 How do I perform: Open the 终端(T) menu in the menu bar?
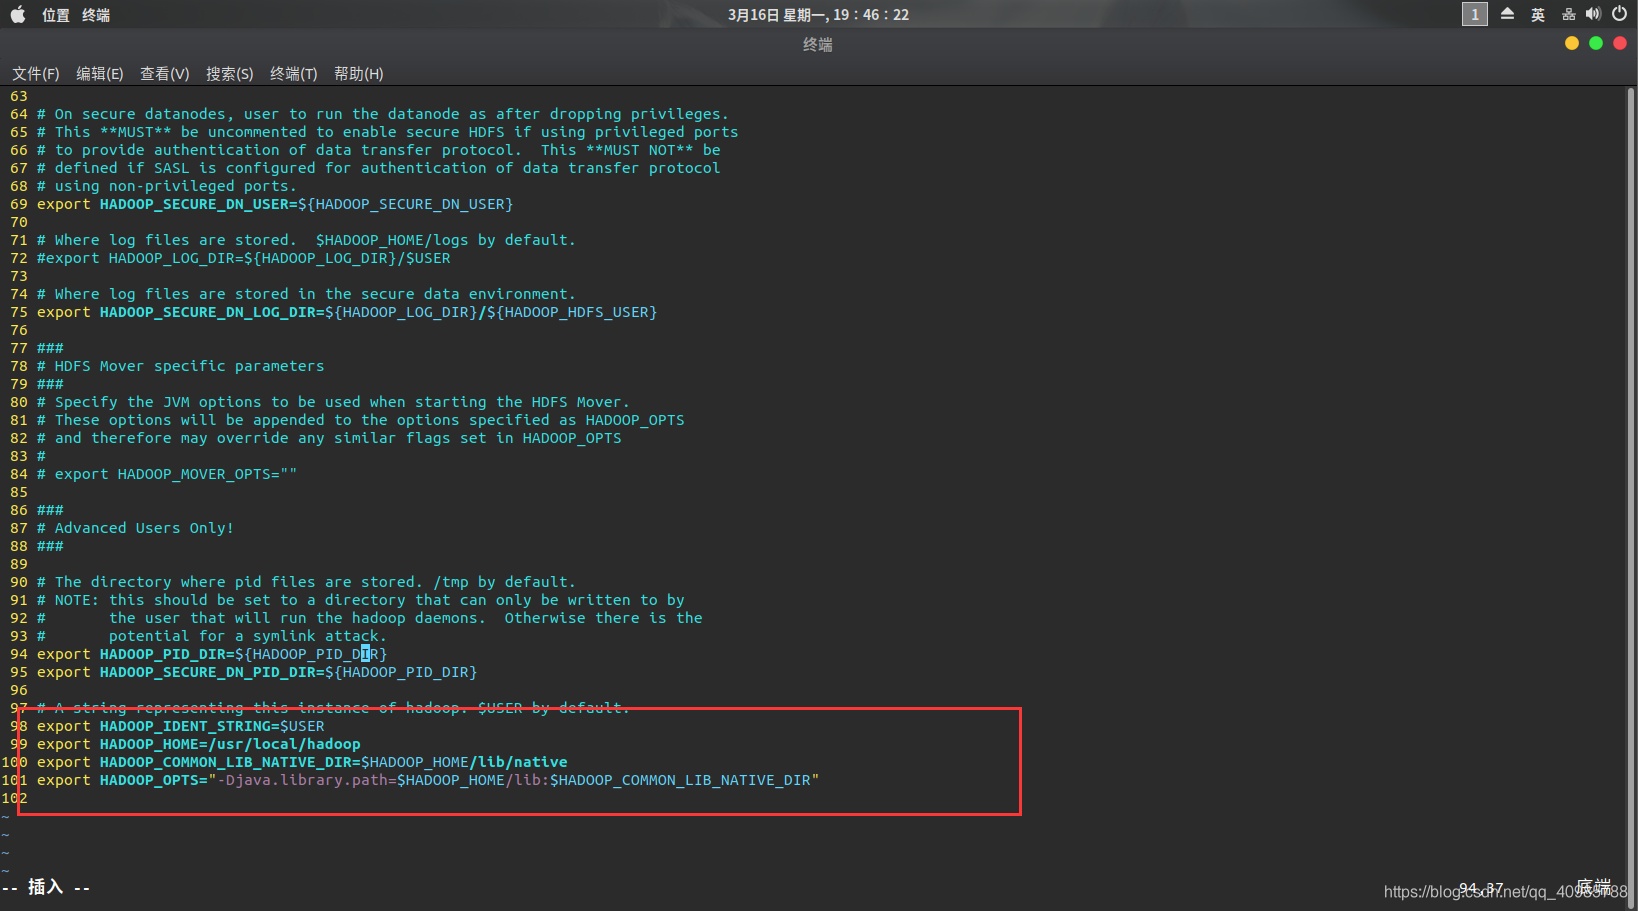click(294, 74)
